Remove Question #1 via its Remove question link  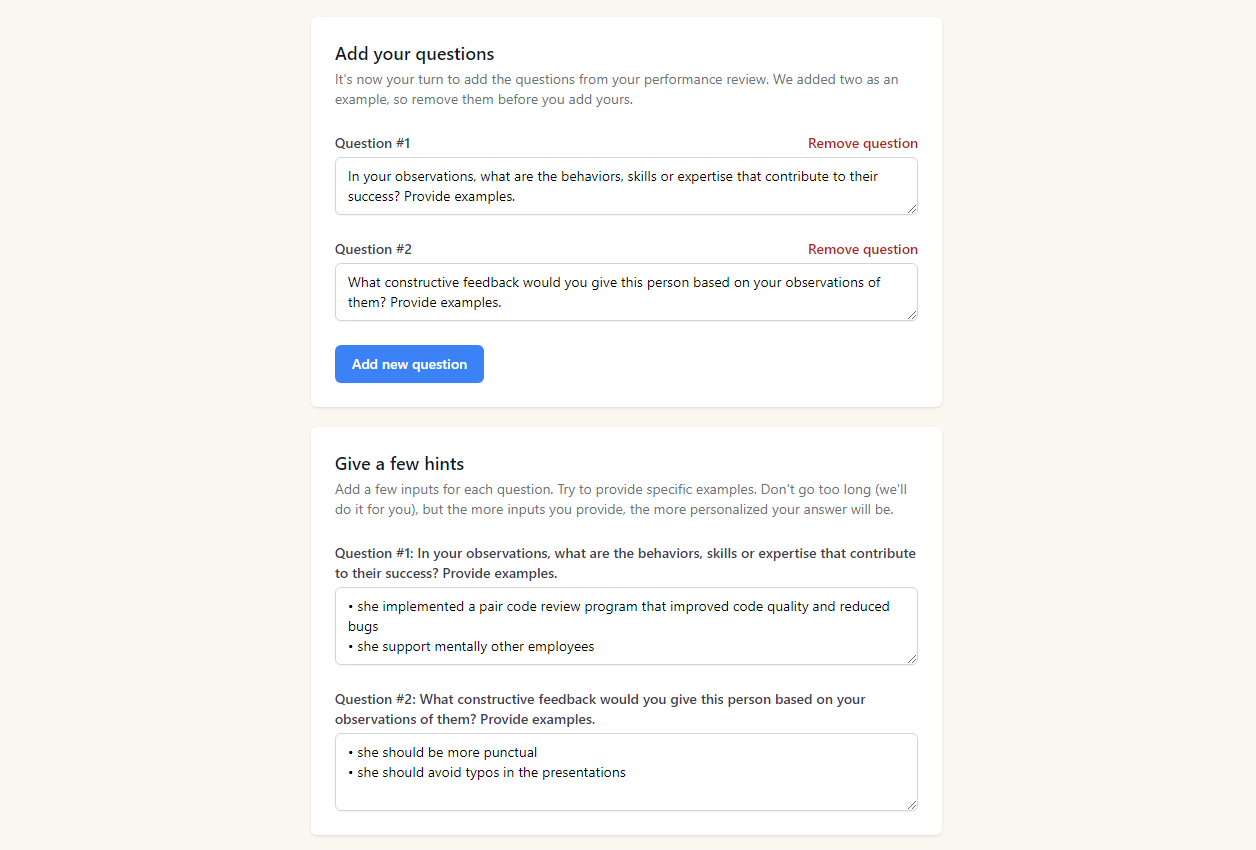pyautogui.click(x=862, y=143)
